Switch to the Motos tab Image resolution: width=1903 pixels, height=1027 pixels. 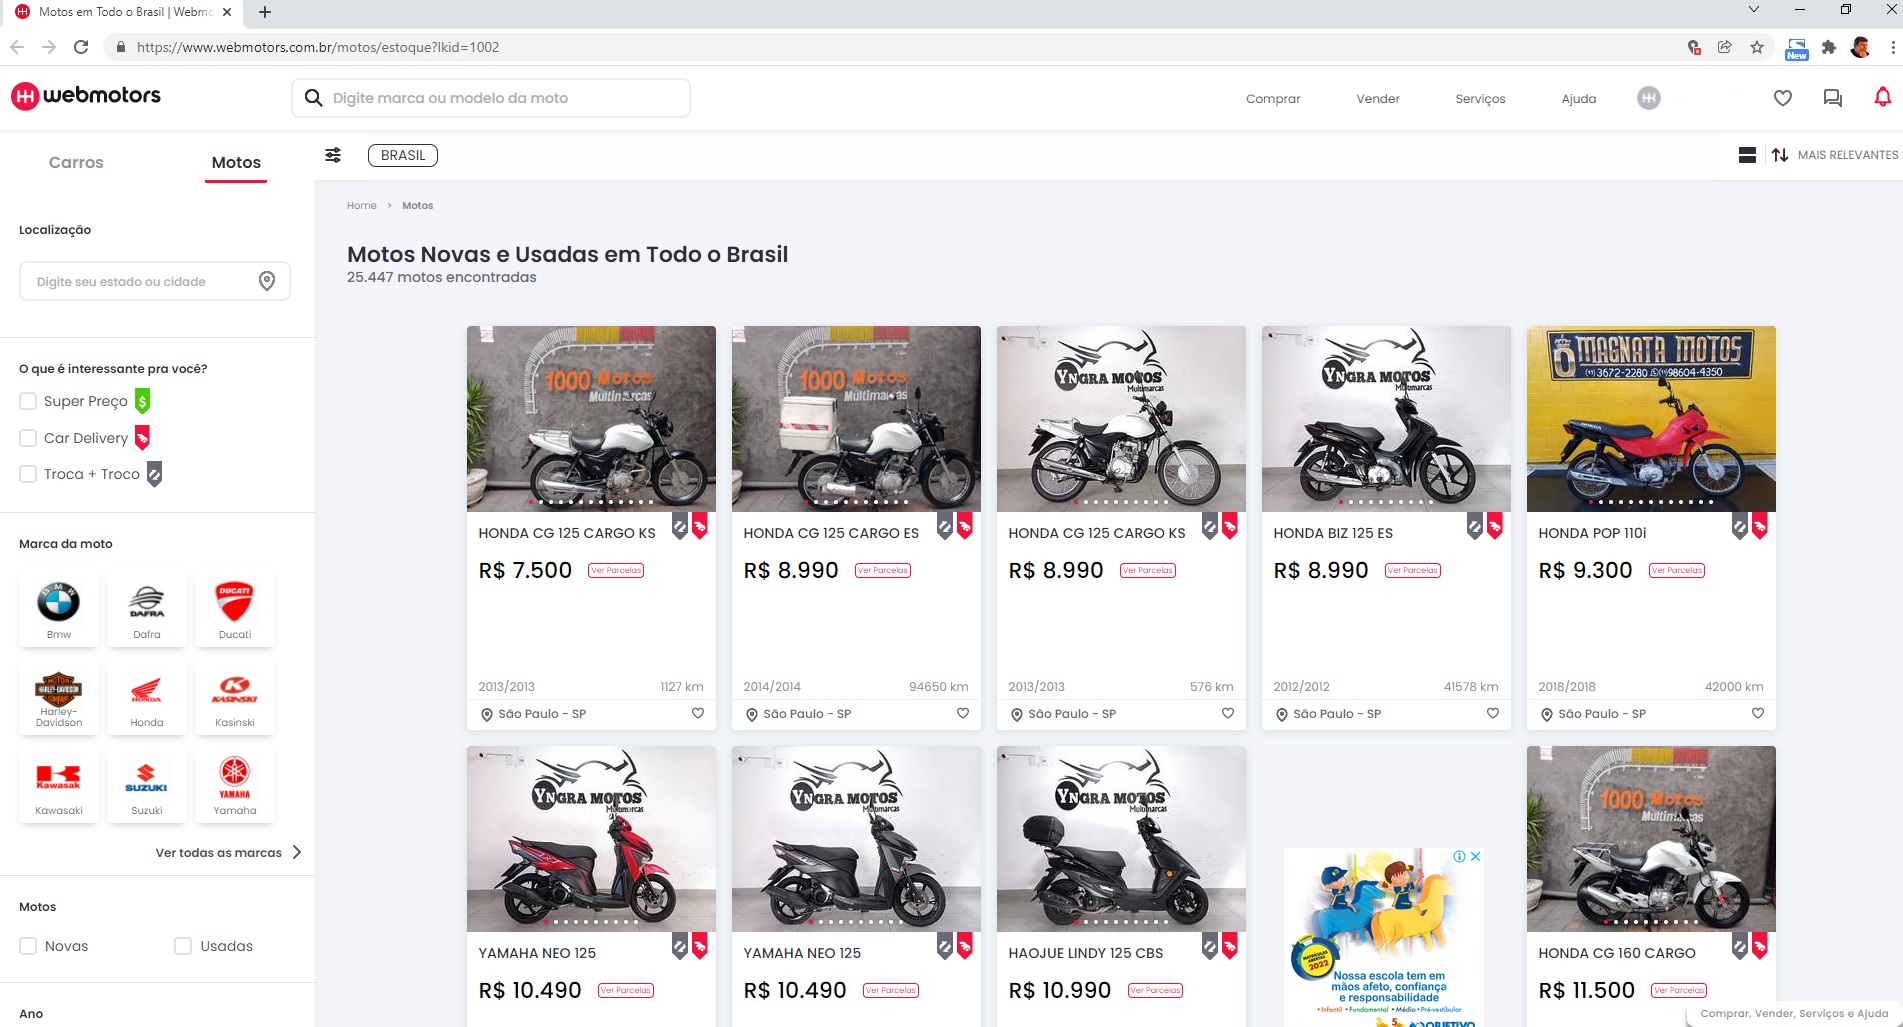tap(236, 162)
